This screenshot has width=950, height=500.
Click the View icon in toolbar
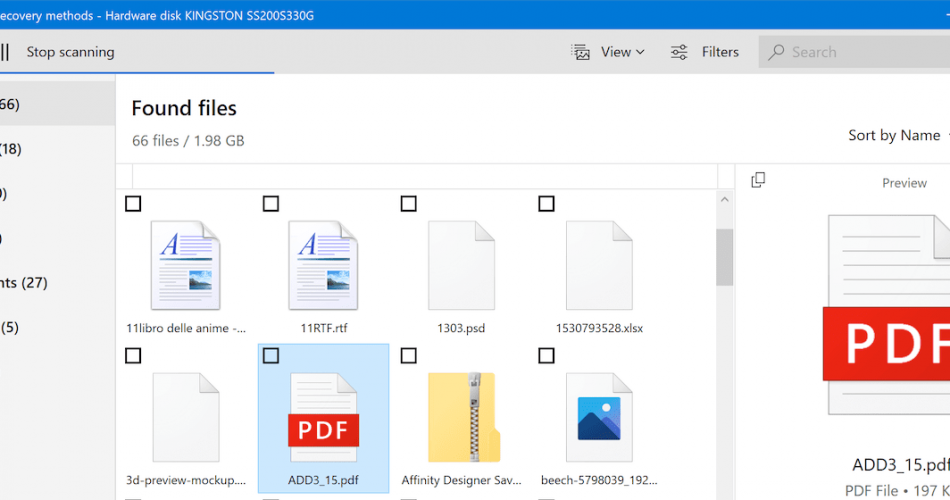[x=581, y=52]
